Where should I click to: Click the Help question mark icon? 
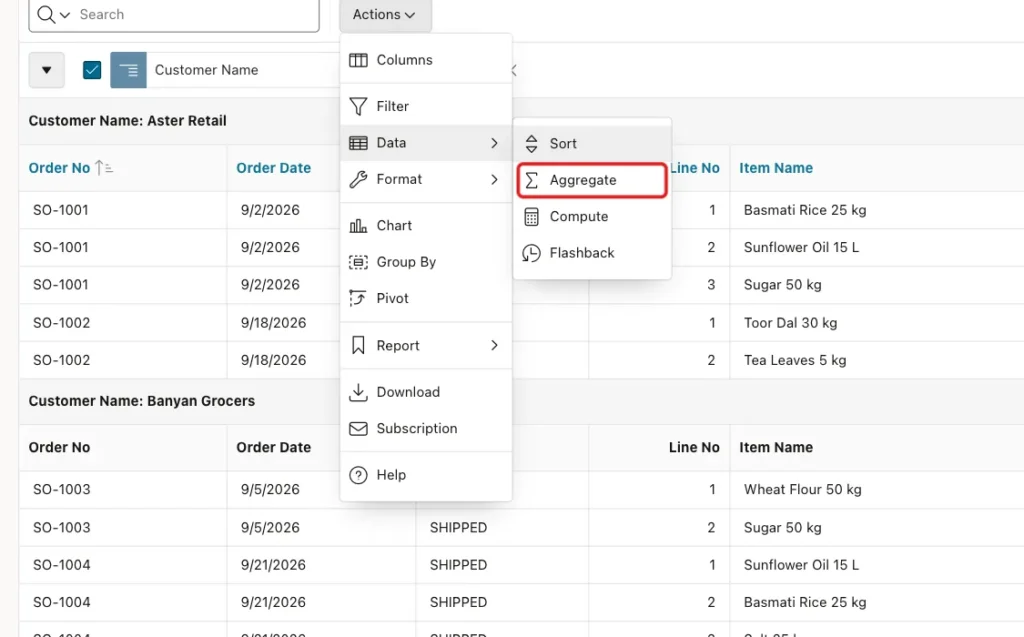point(358,475)
